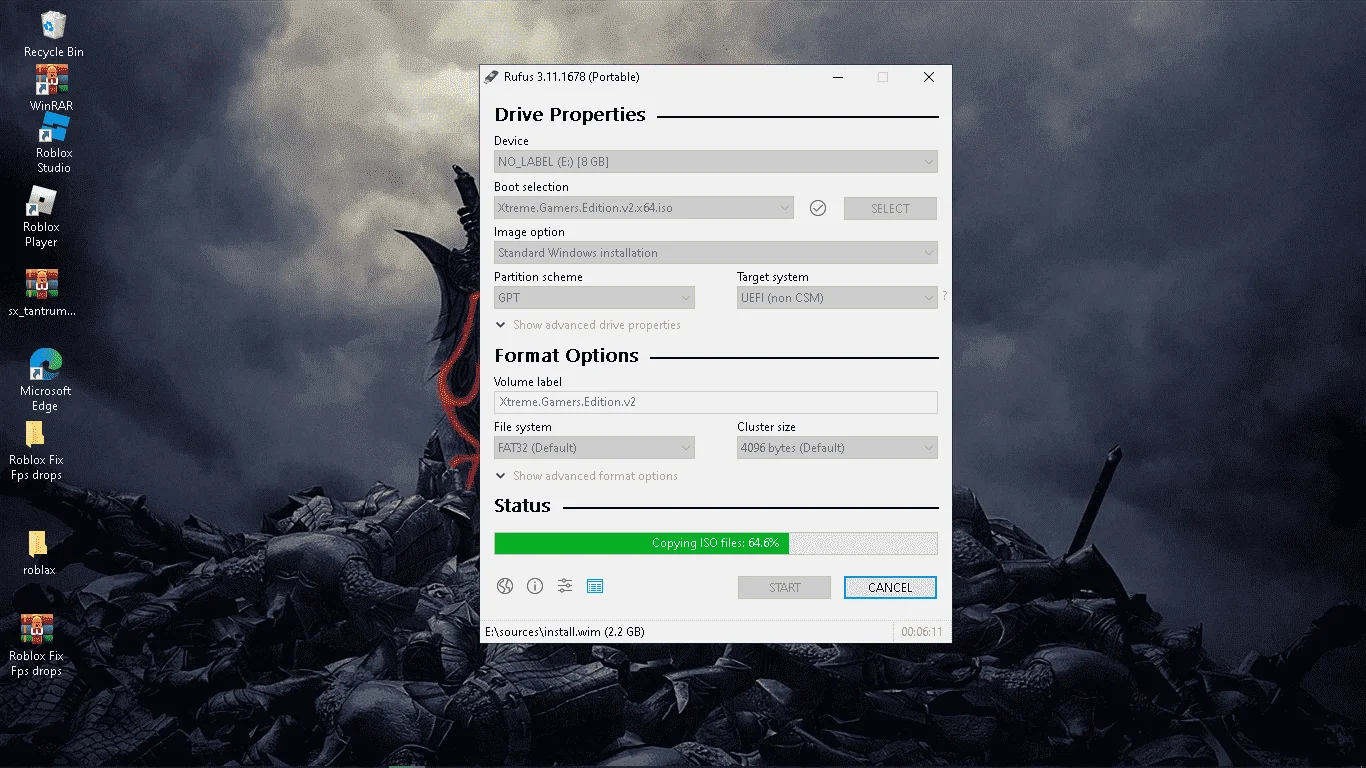Click the Volume label input field
Screen dimensions: 1366x768
tap(716, 402)
